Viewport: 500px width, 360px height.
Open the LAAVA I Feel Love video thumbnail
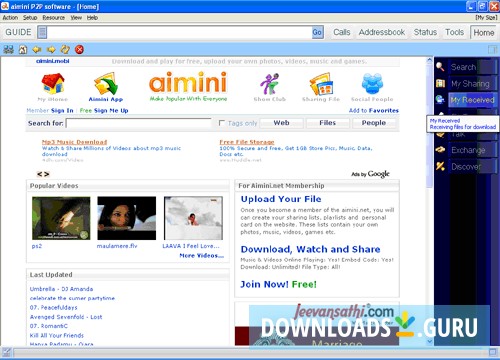pyautogui.click(x=193, y=218)
